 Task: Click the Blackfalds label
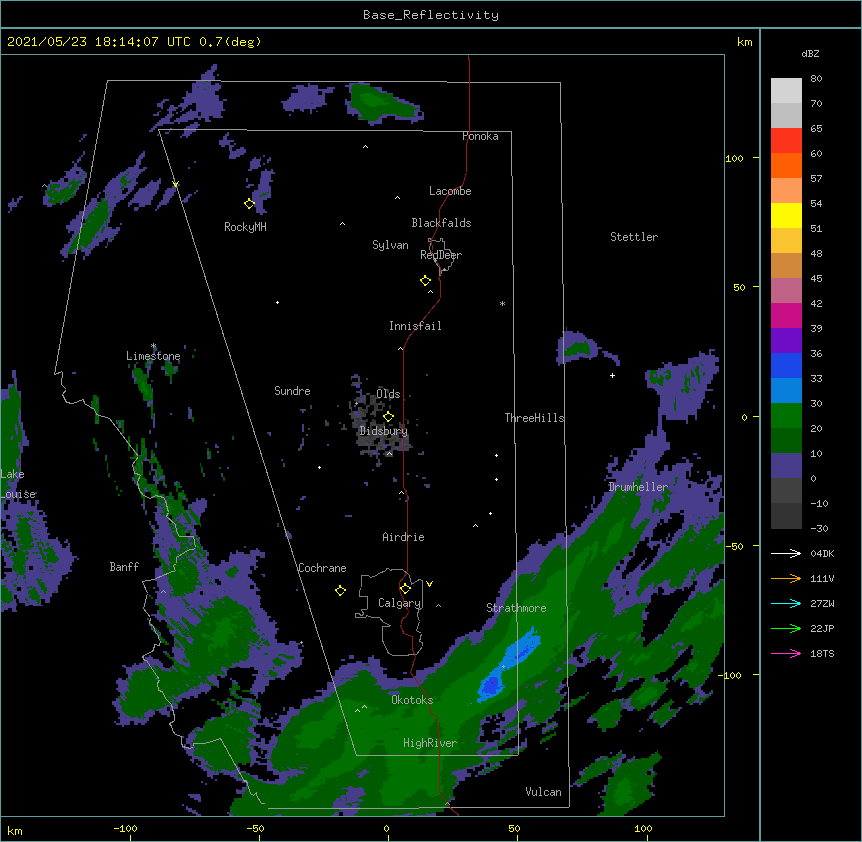(441, 223)
